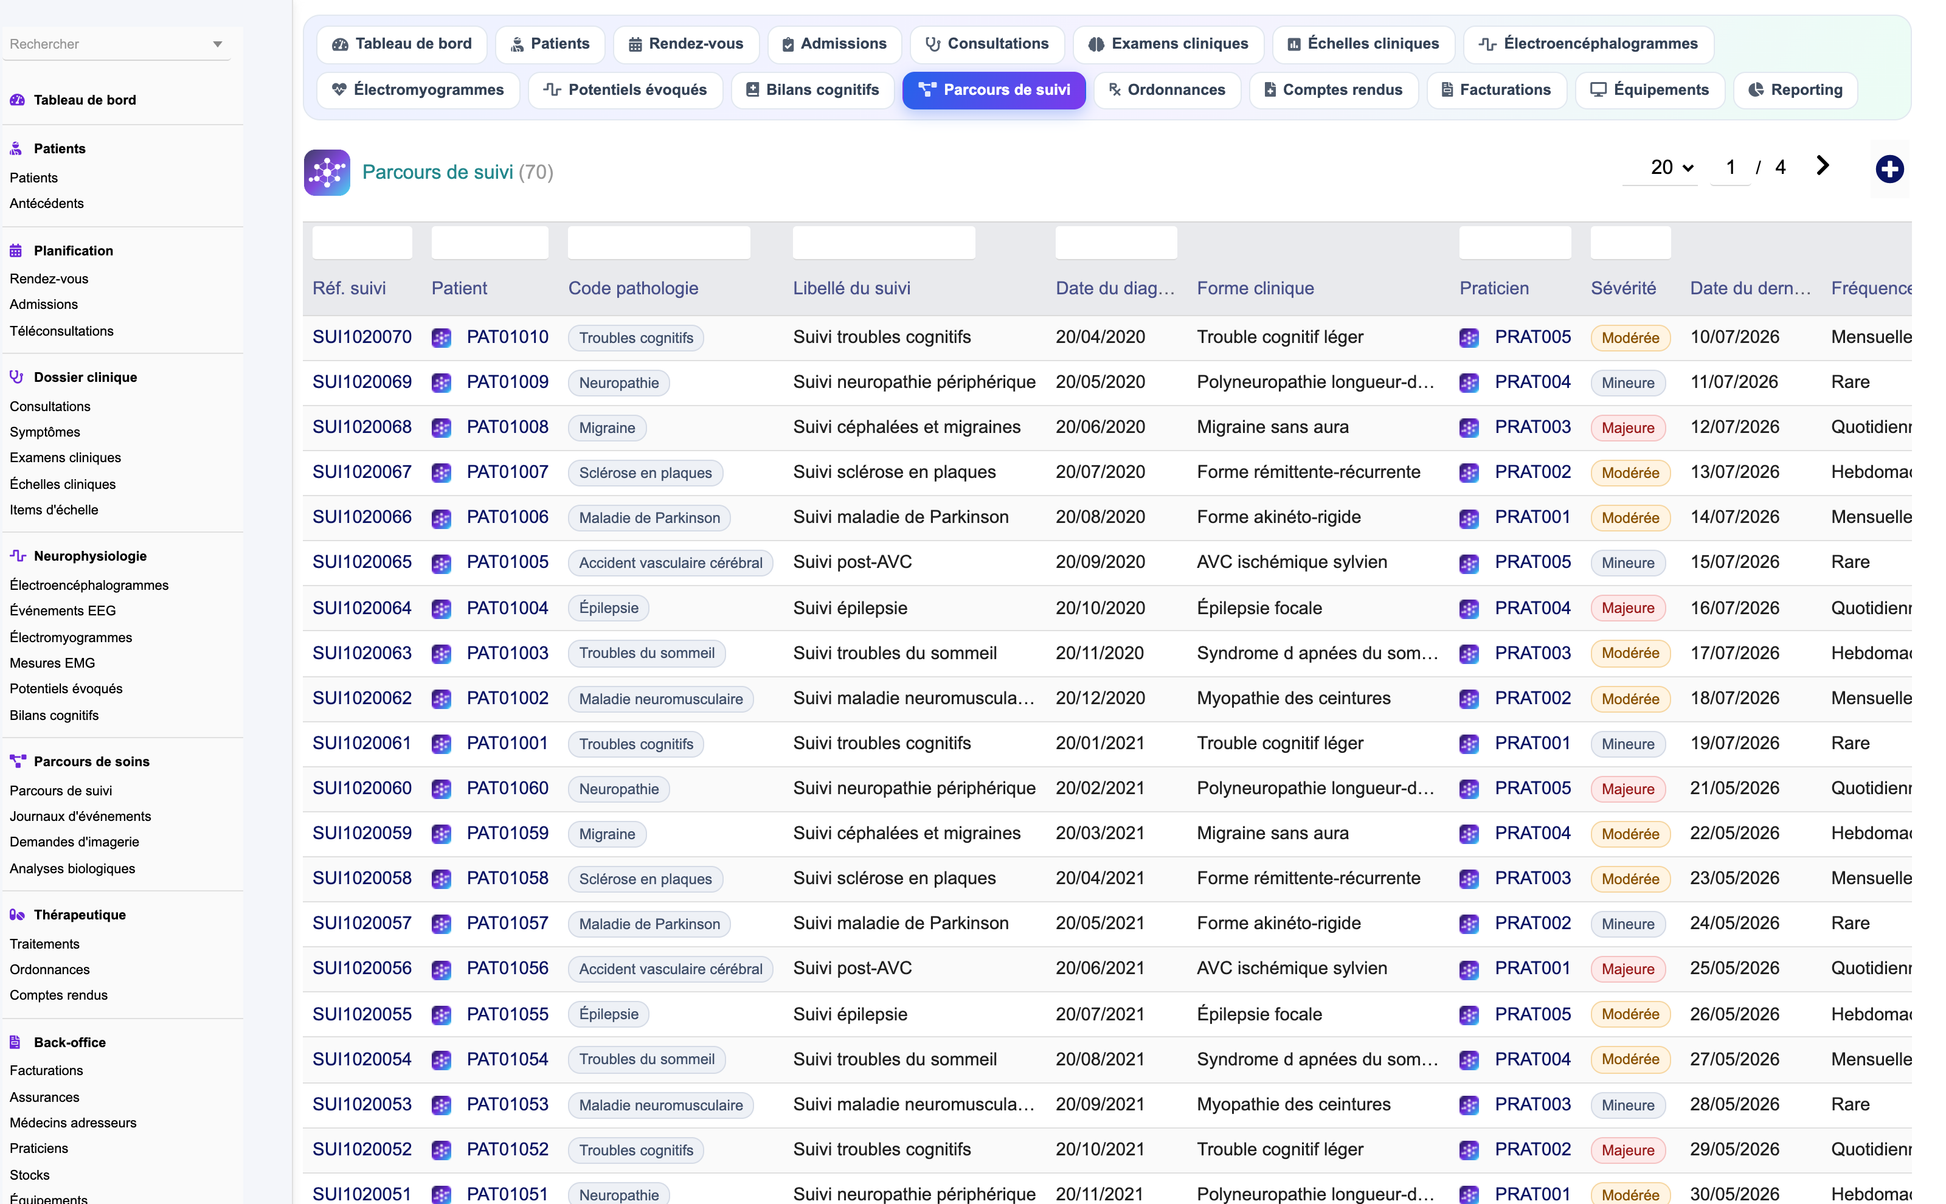Click Majeure badge in SUI1020068 row
Viewport: 1946px width, 1204px height.
point(1628,428)
